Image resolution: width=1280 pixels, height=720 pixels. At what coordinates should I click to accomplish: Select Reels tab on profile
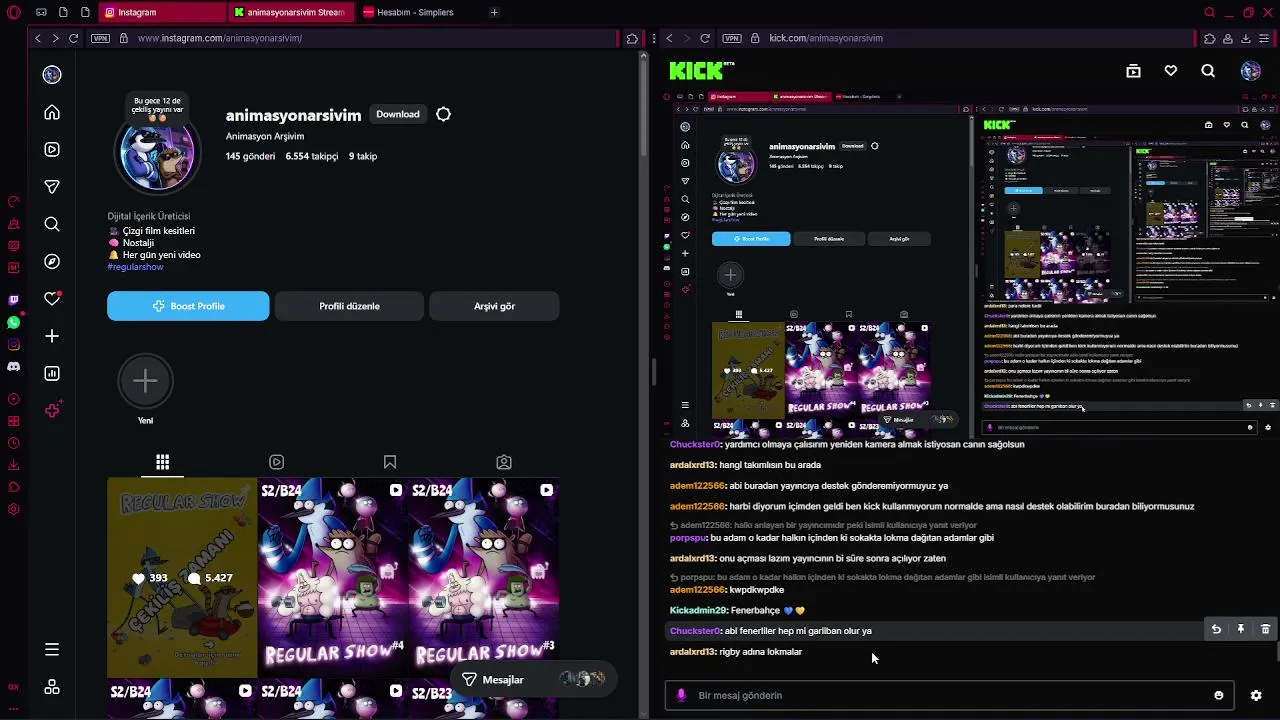pos(276,462)
